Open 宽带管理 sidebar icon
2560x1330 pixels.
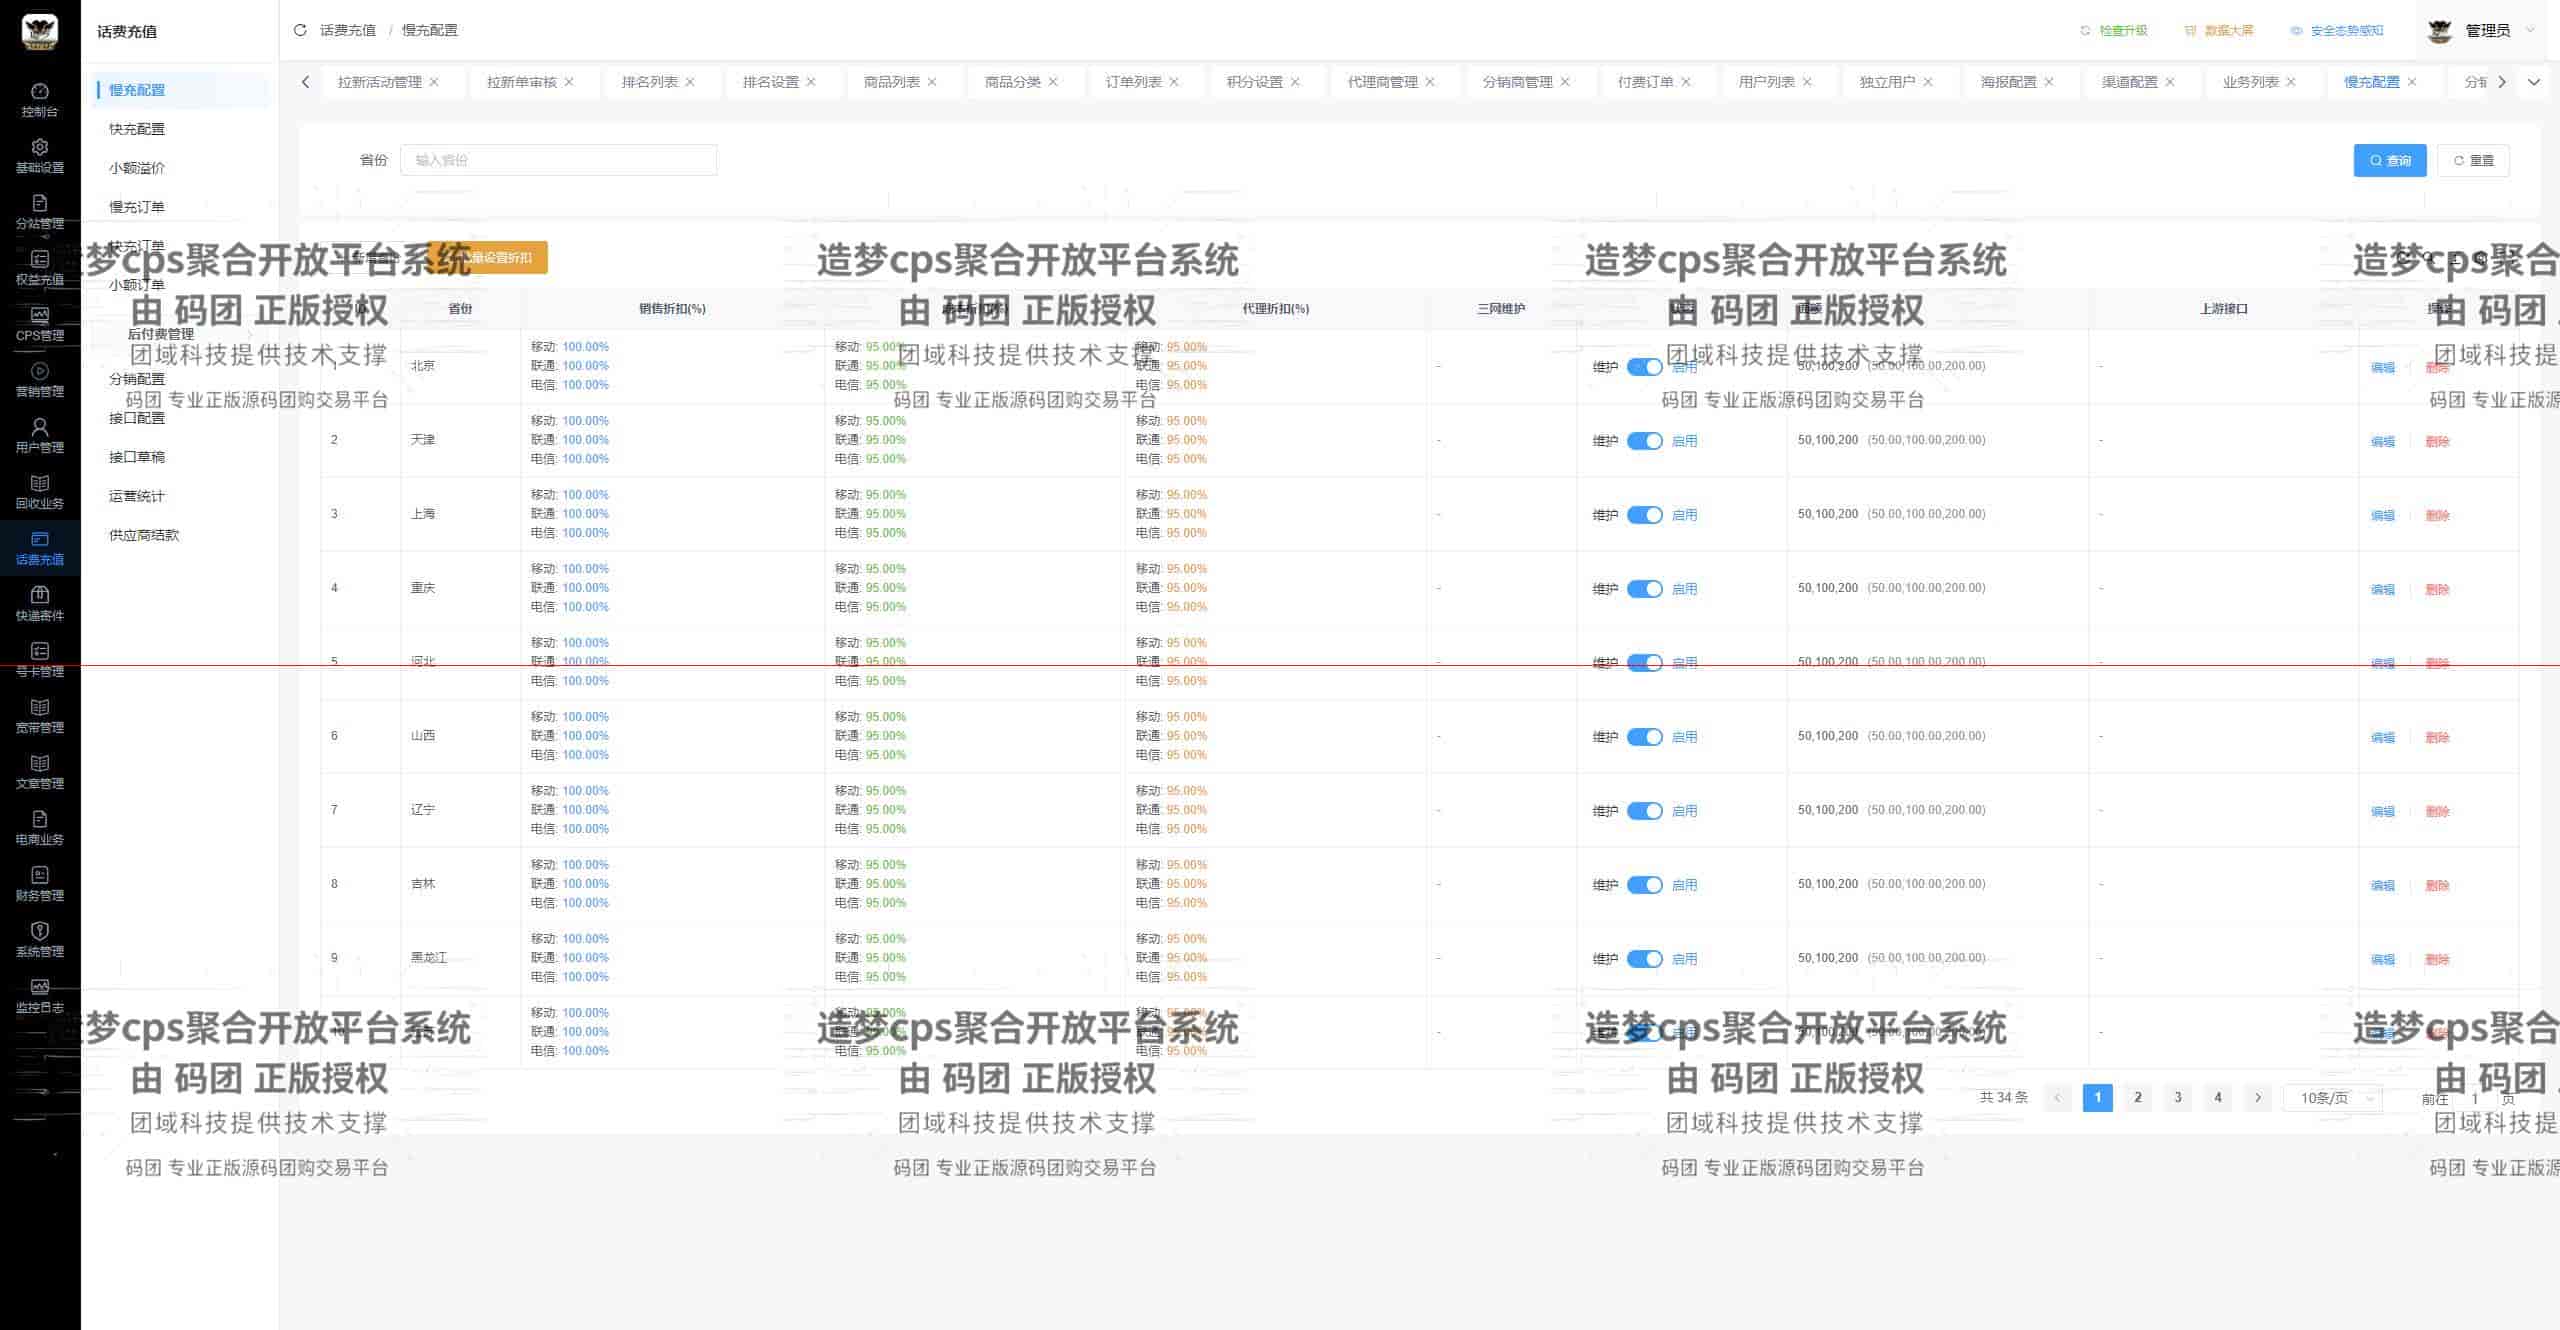click(40, 716)
